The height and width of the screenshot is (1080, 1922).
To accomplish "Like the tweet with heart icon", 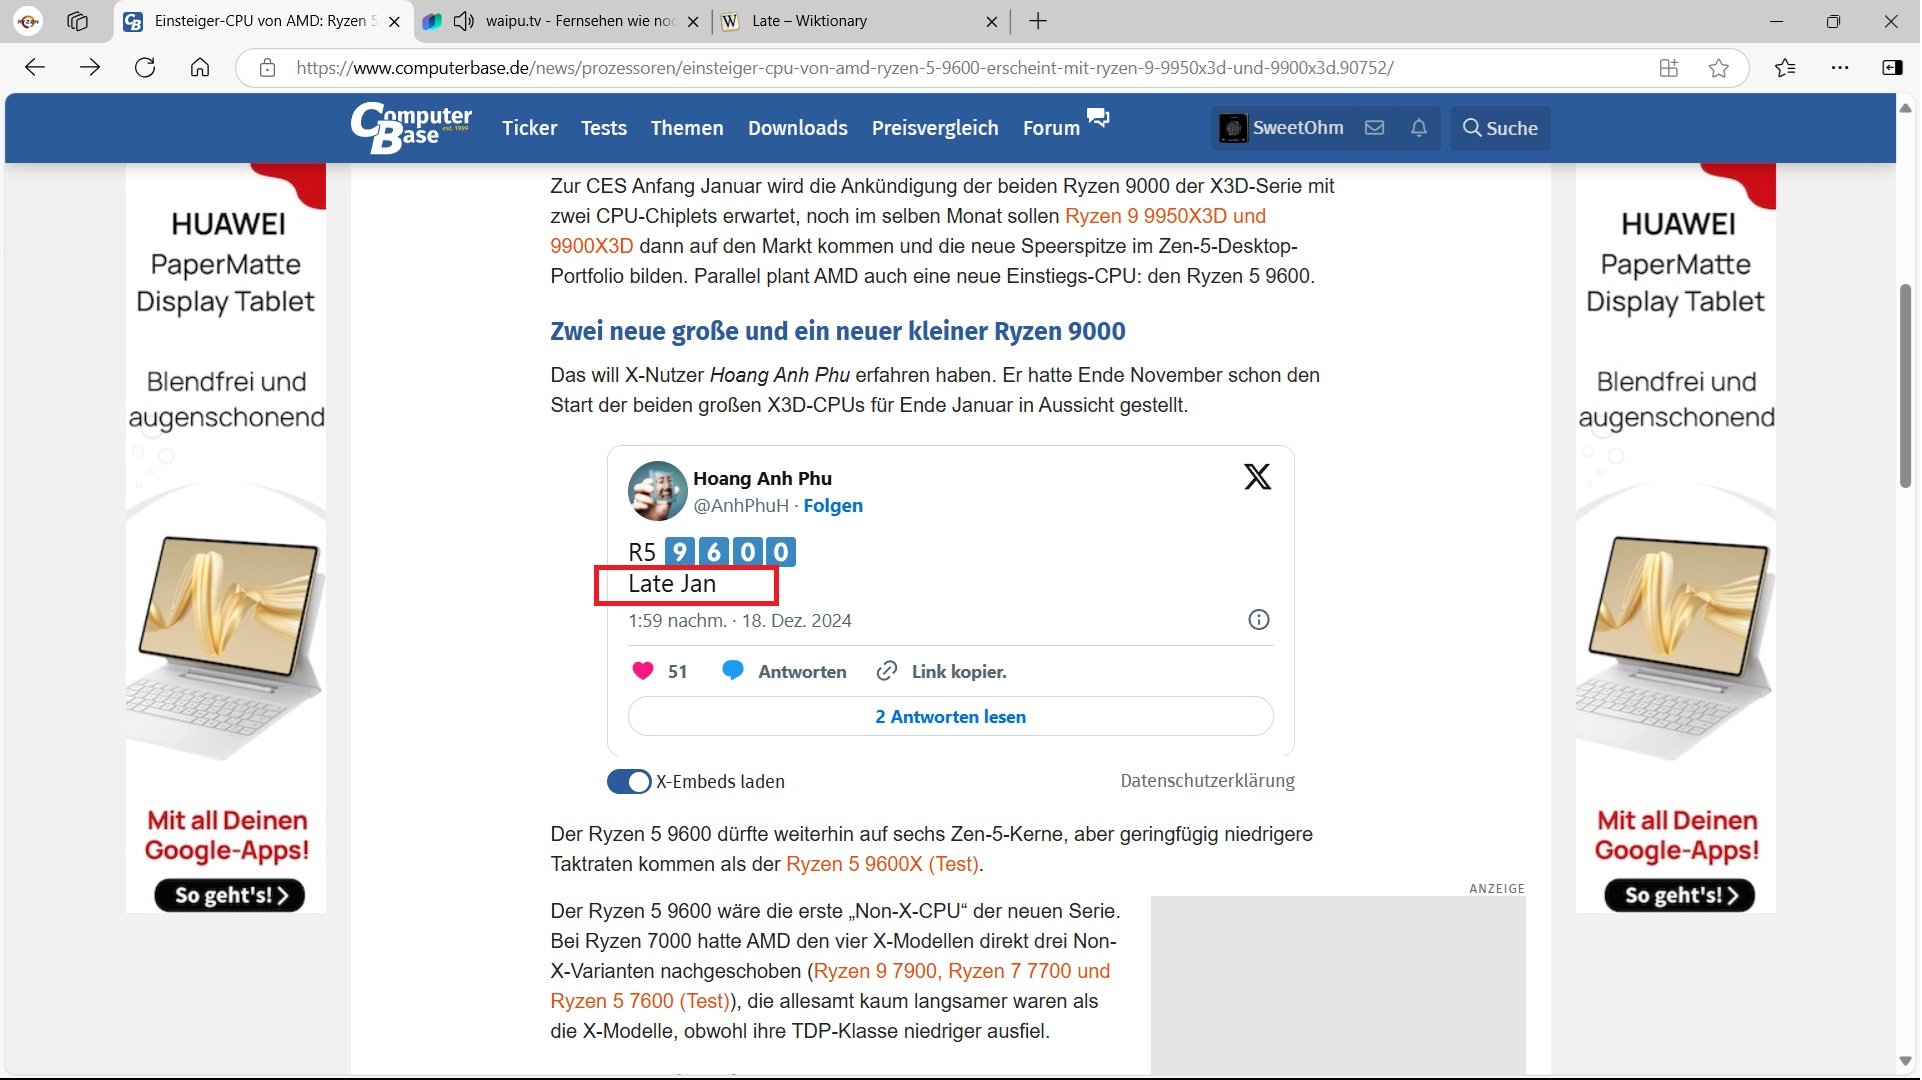I will [643, 671].
